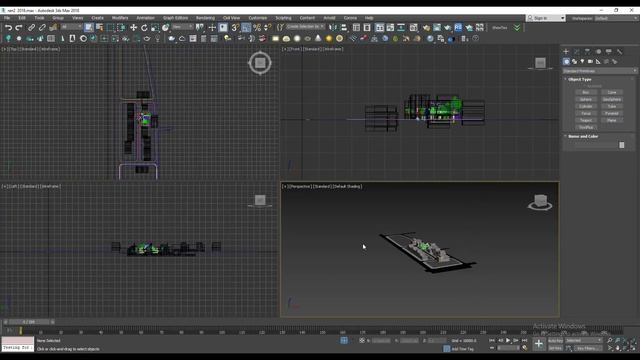Viewport: 640px width, 360px height.
Task: Choose the Select and Scale tool
Action: point(155,28)
